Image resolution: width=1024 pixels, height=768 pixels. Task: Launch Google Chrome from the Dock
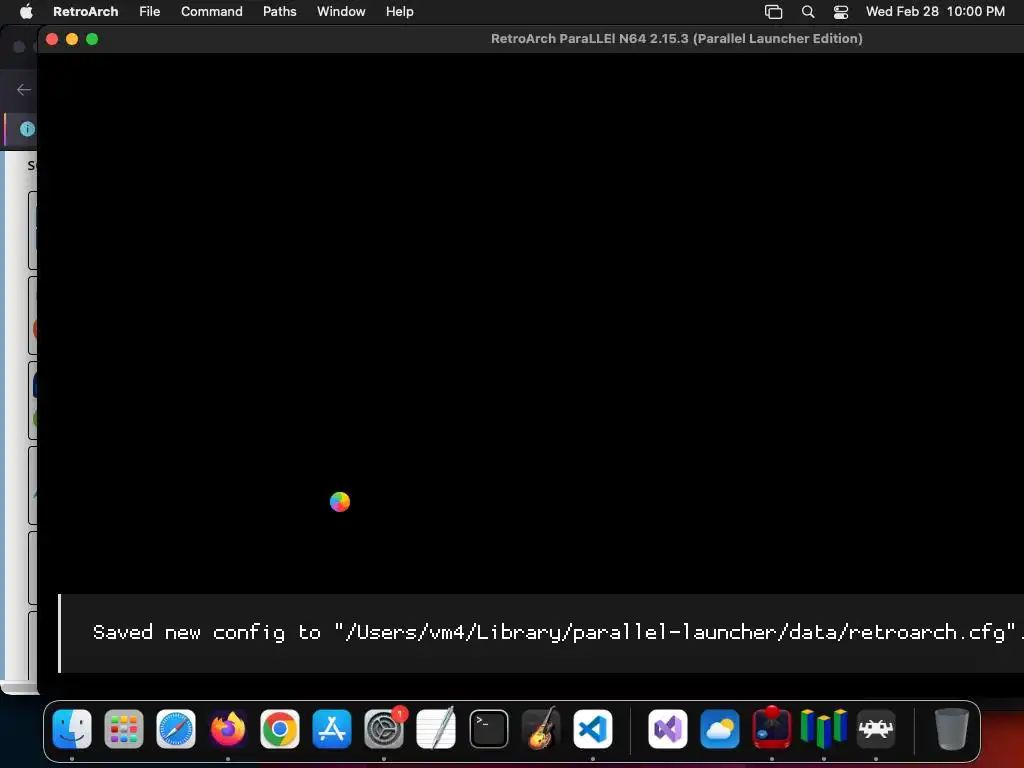click(280, 728)
